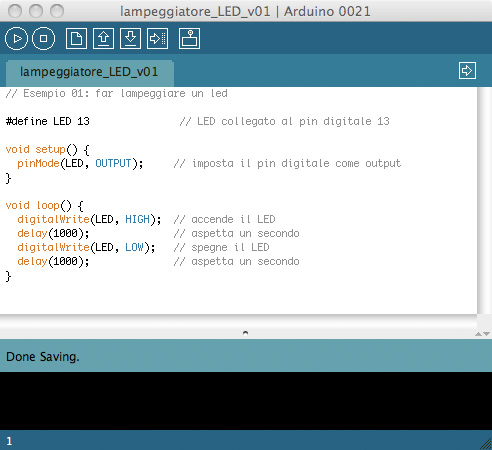The image size is (492, 450).
Task: Click the window resize grip corner
Action: 485,444
